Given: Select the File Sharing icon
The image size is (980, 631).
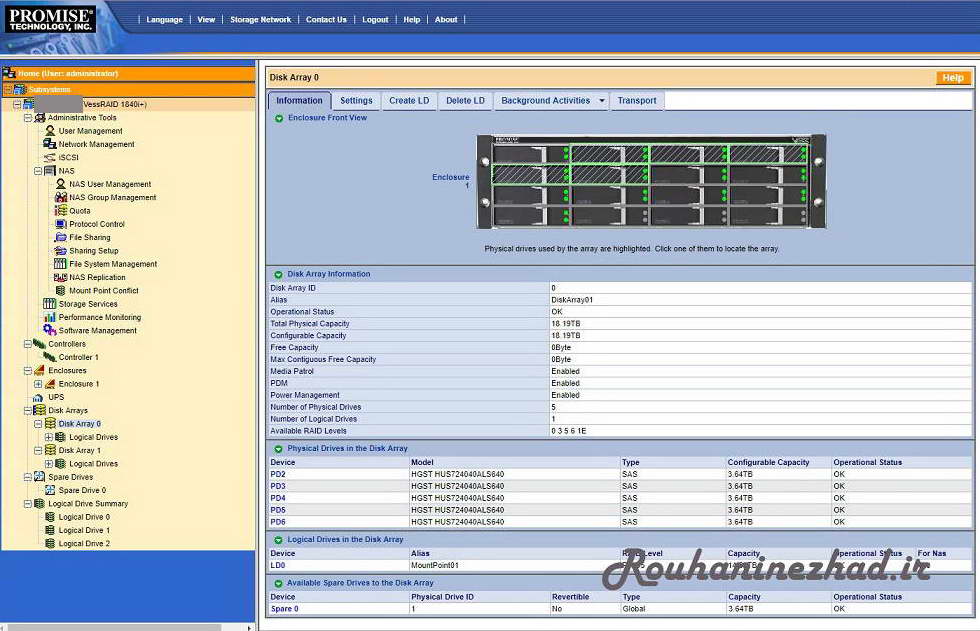Looking at the screenshot, I should point(61,237).
